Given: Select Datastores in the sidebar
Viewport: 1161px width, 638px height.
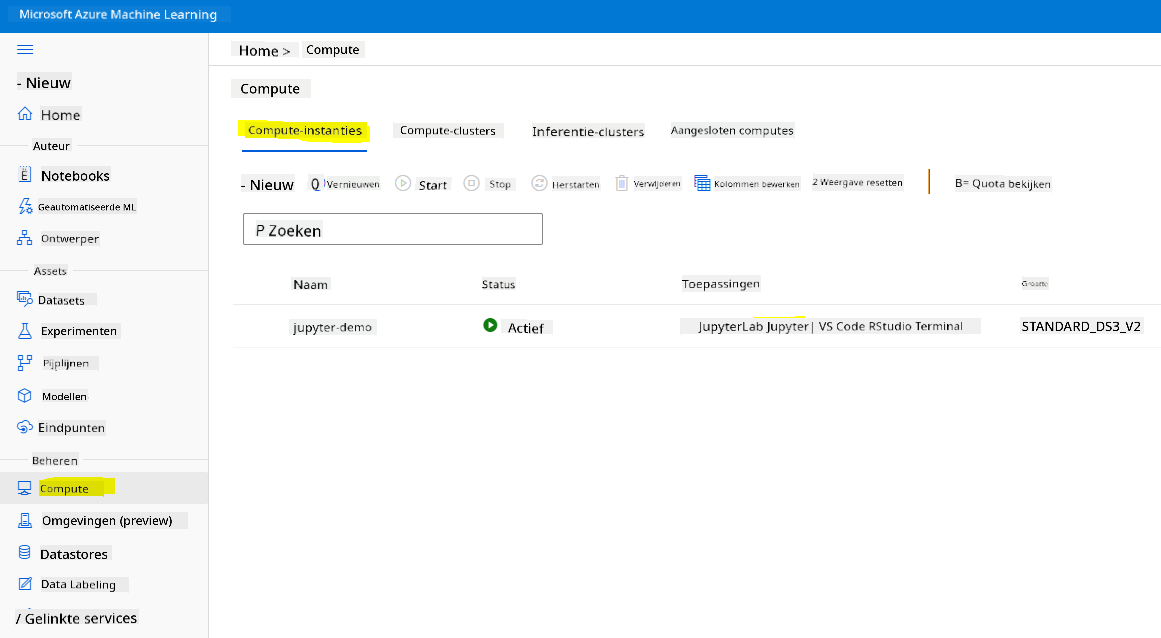Looking at the screenshot, I should (x=73, y=554).
